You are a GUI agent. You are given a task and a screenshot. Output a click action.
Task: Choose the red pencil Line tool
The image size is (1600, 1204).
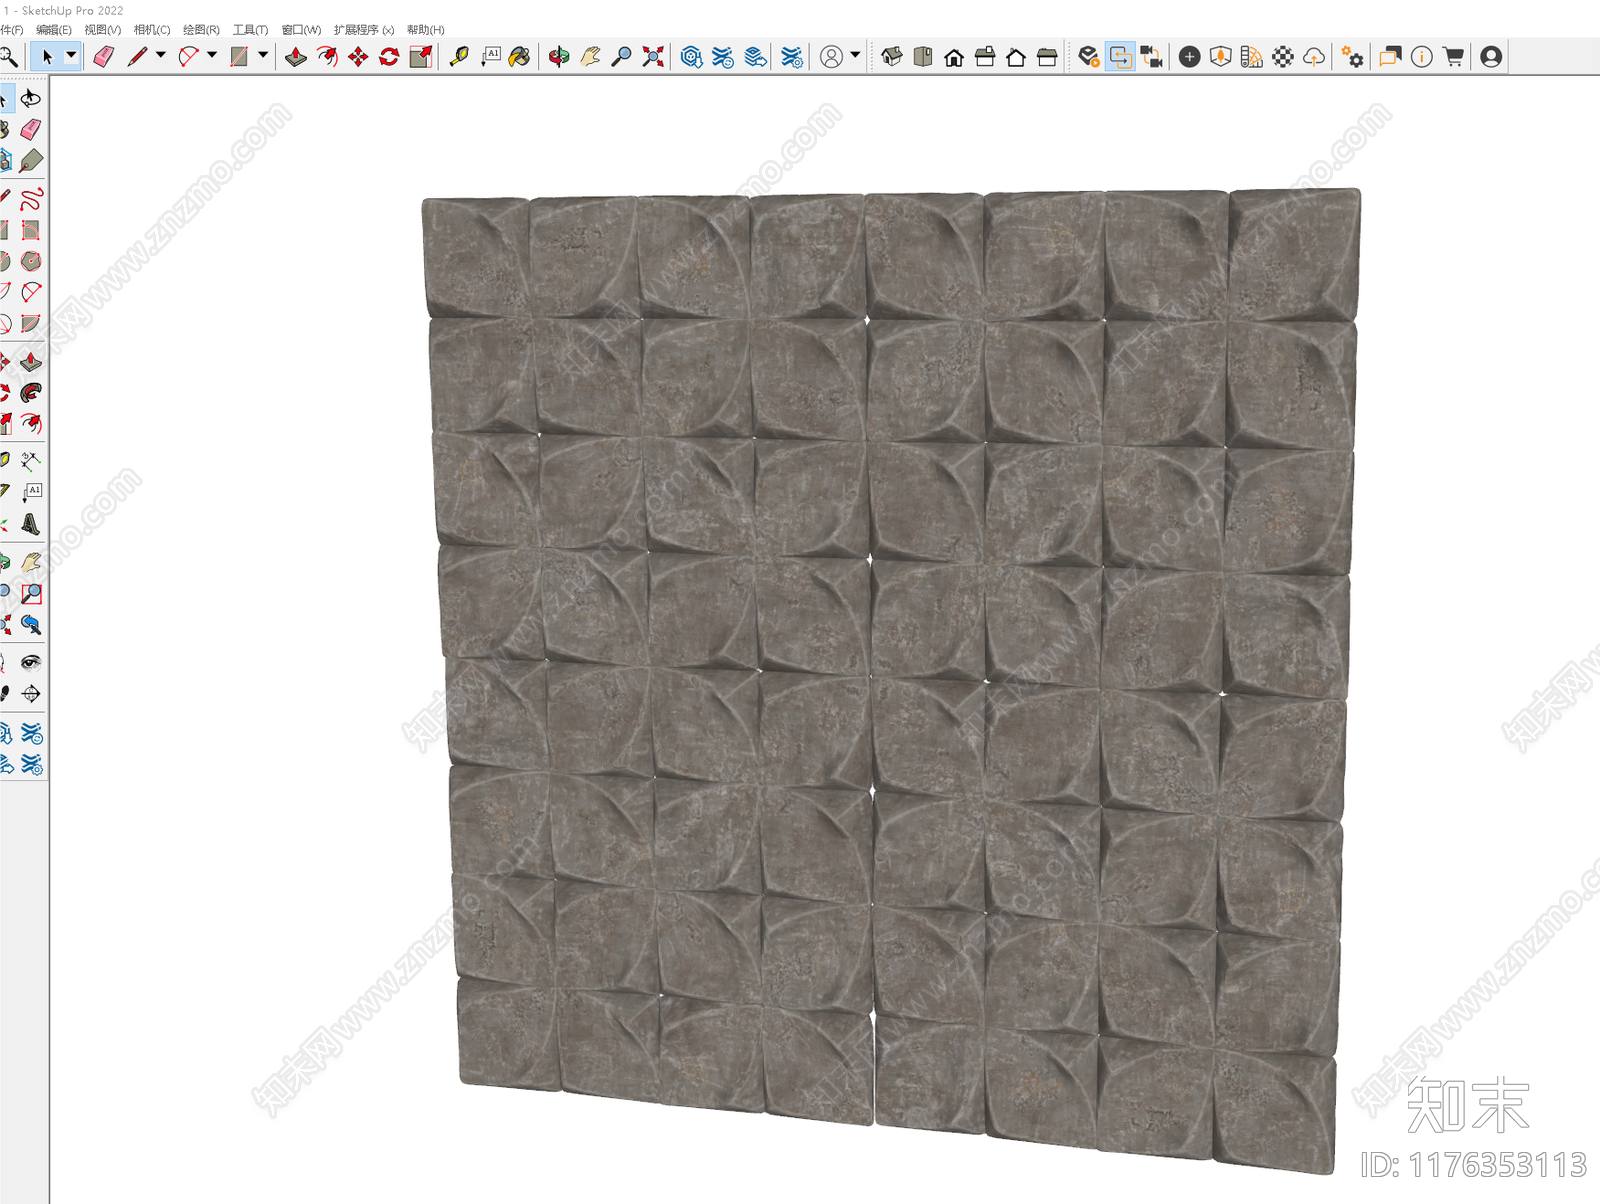click(137, 57)
